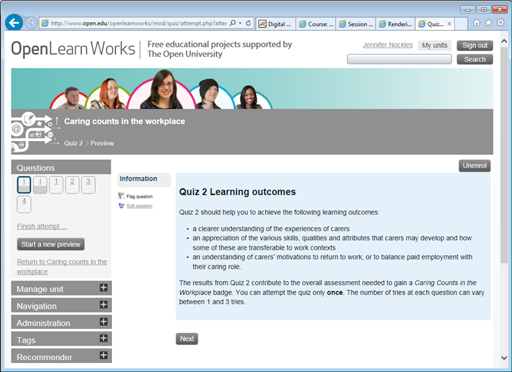Image resolution: width=512 pixels, height=372 pixels.
Task: Click the flag icon beside Flag question
Action: coord(121,196)
